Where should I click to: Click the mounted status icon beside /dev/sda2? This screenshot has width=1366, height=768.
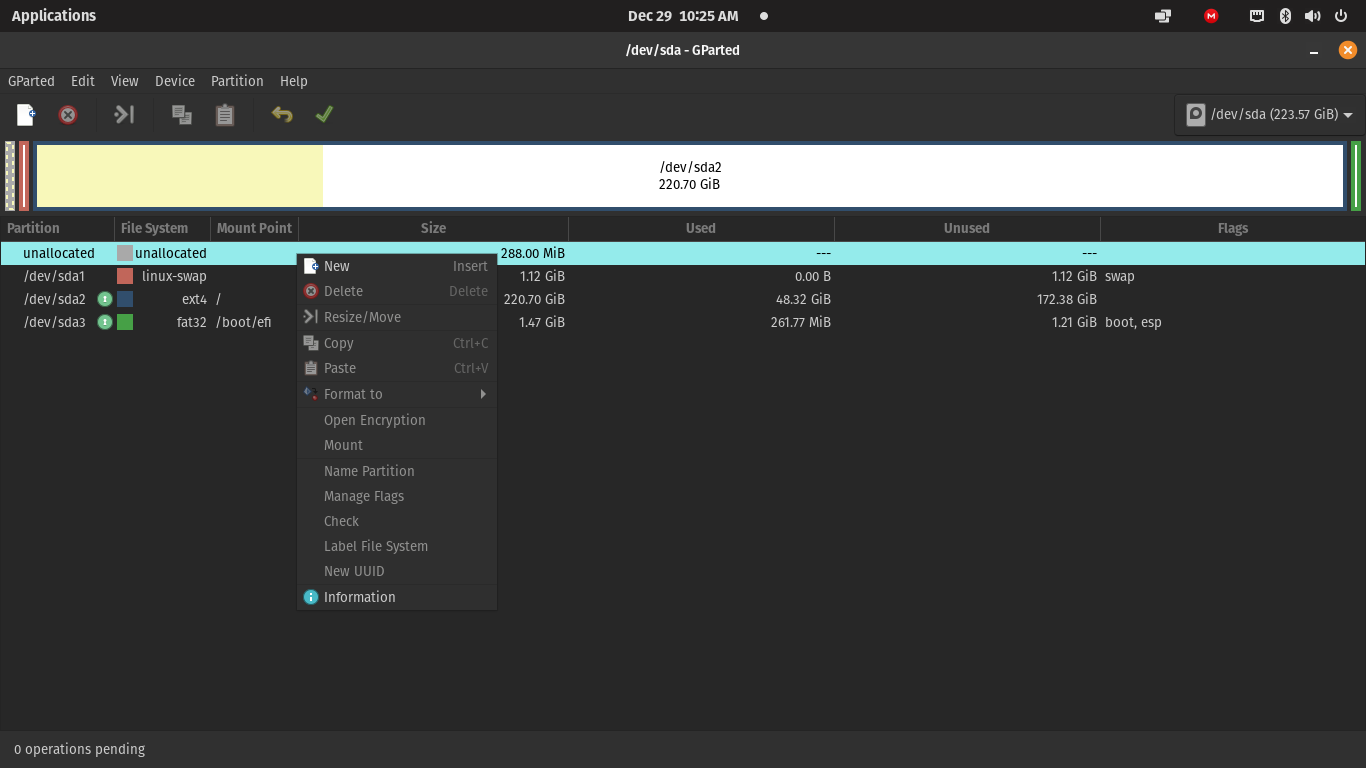pyautogui.click(x=104, y=299)
